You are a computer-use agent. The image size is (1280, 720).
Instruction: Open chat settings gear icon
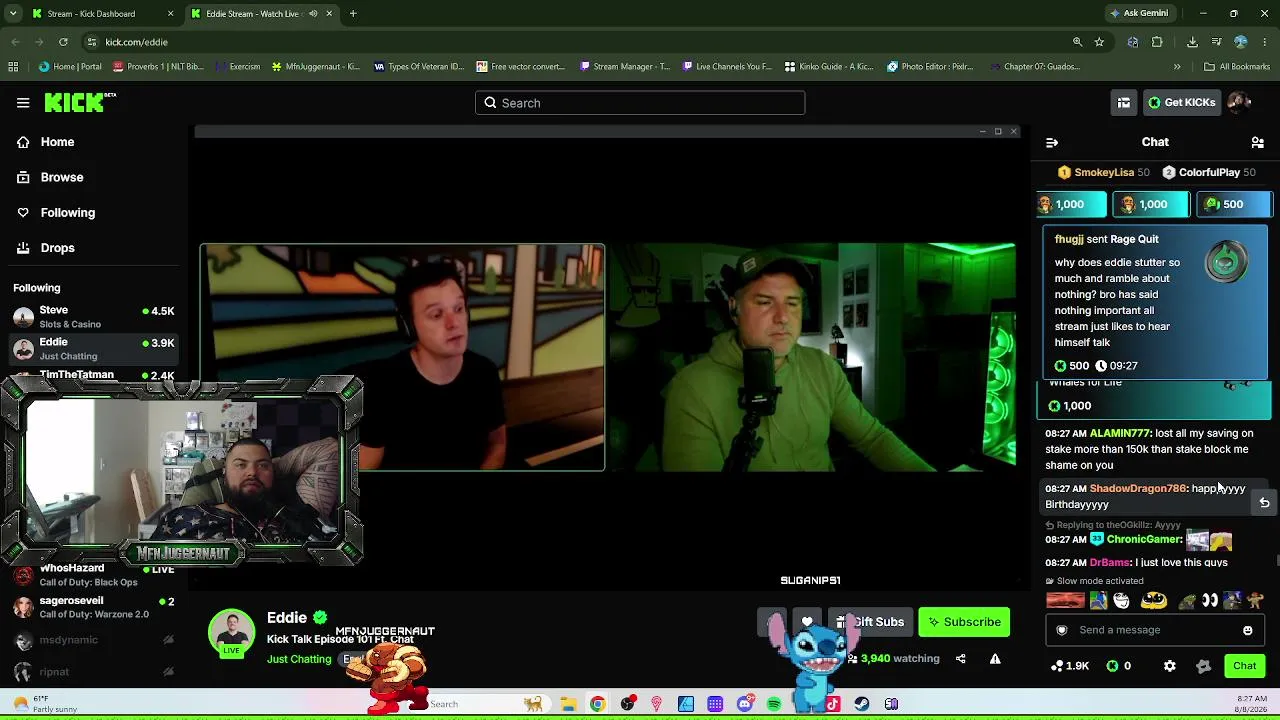pyautogui.click(x=1170, y=666)
